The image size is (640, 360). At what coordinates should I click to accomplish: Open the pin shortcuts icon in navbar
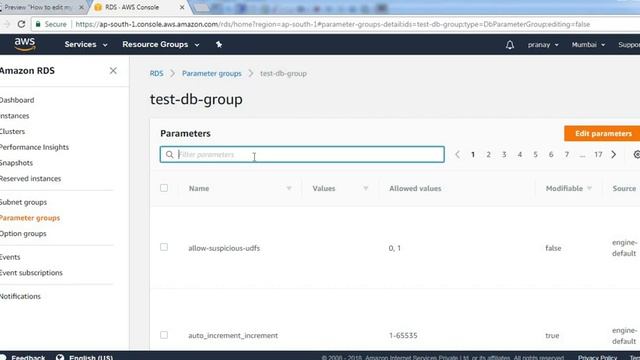(219, 44)
